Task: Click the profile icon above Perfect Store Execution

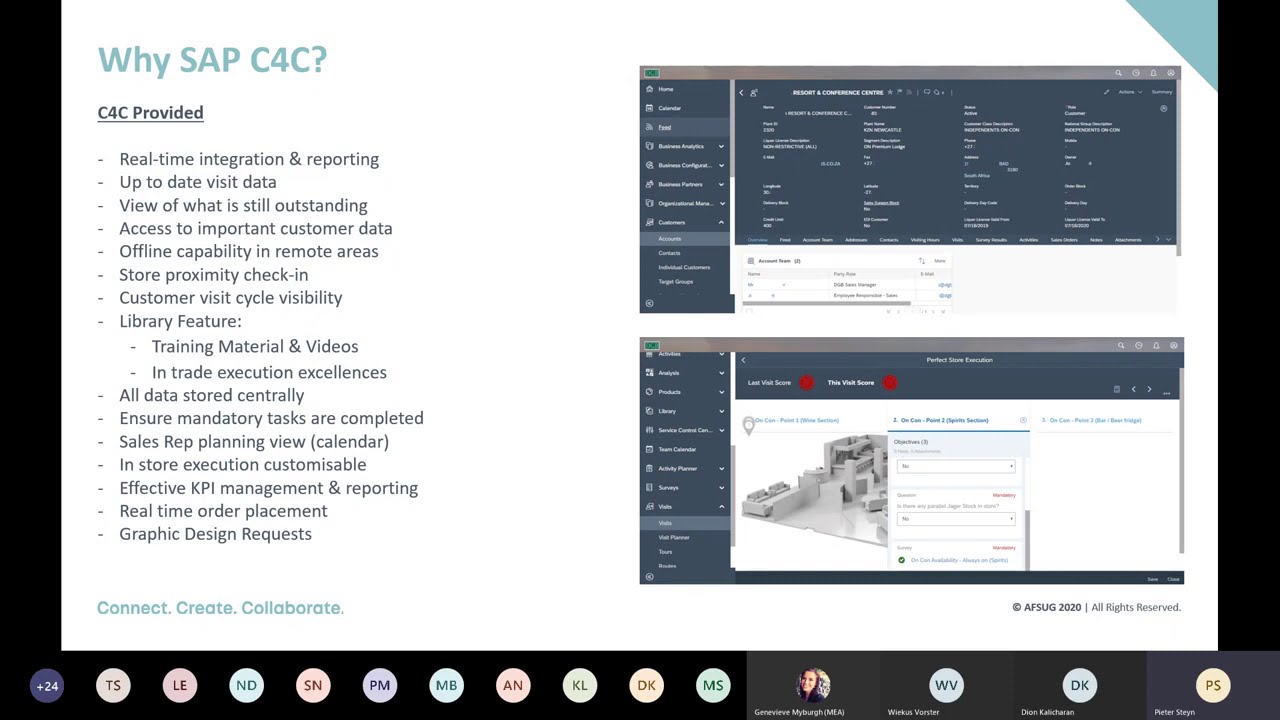Action: [1174, 345]
